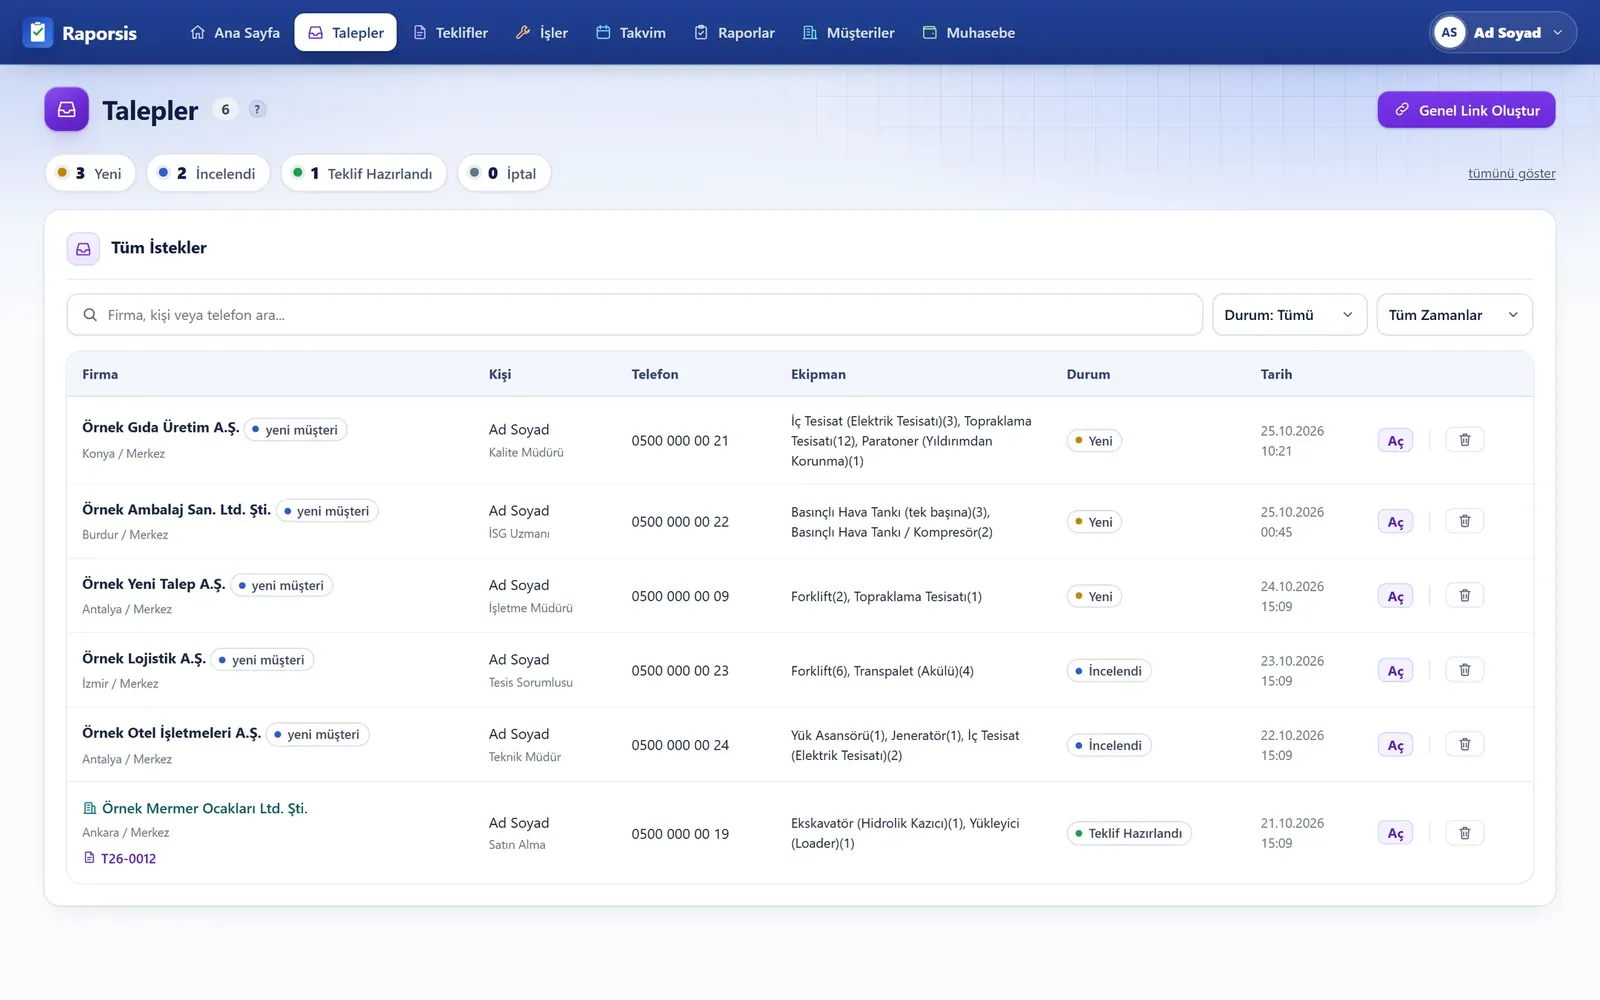
Task: Filter by 2 İncelendi status chip
Action: click(208, 173)
